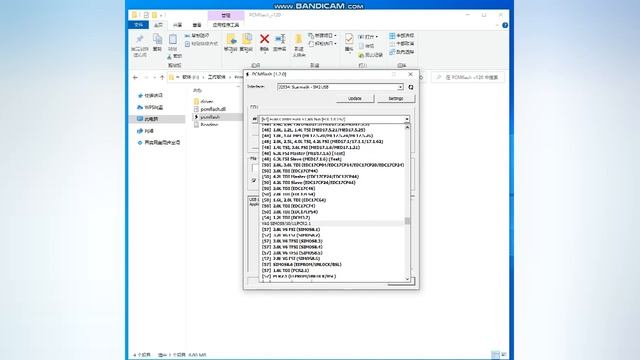Open the blue 文件 tab in Explorer

coord(138,25)
